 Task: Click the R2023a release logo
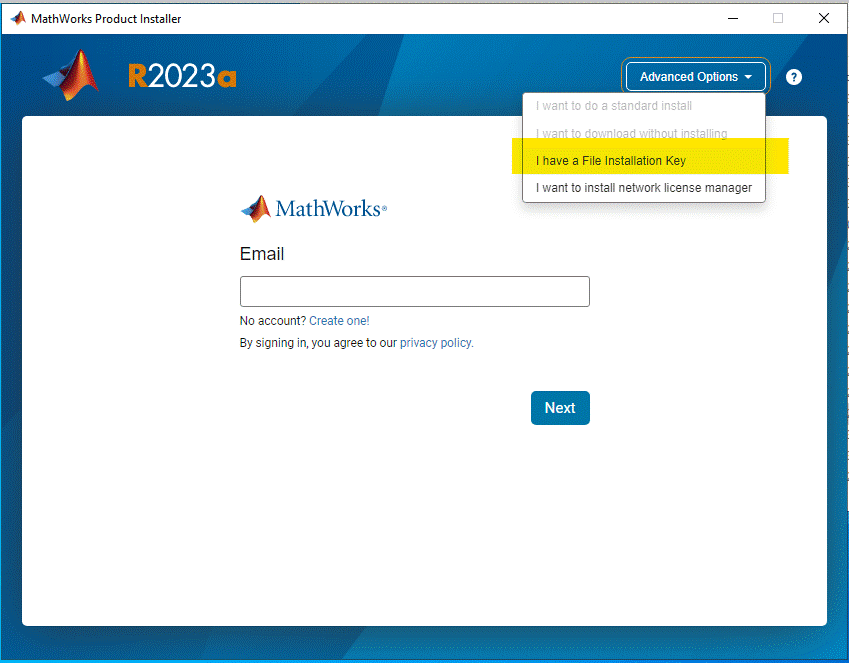pos(182,76)
